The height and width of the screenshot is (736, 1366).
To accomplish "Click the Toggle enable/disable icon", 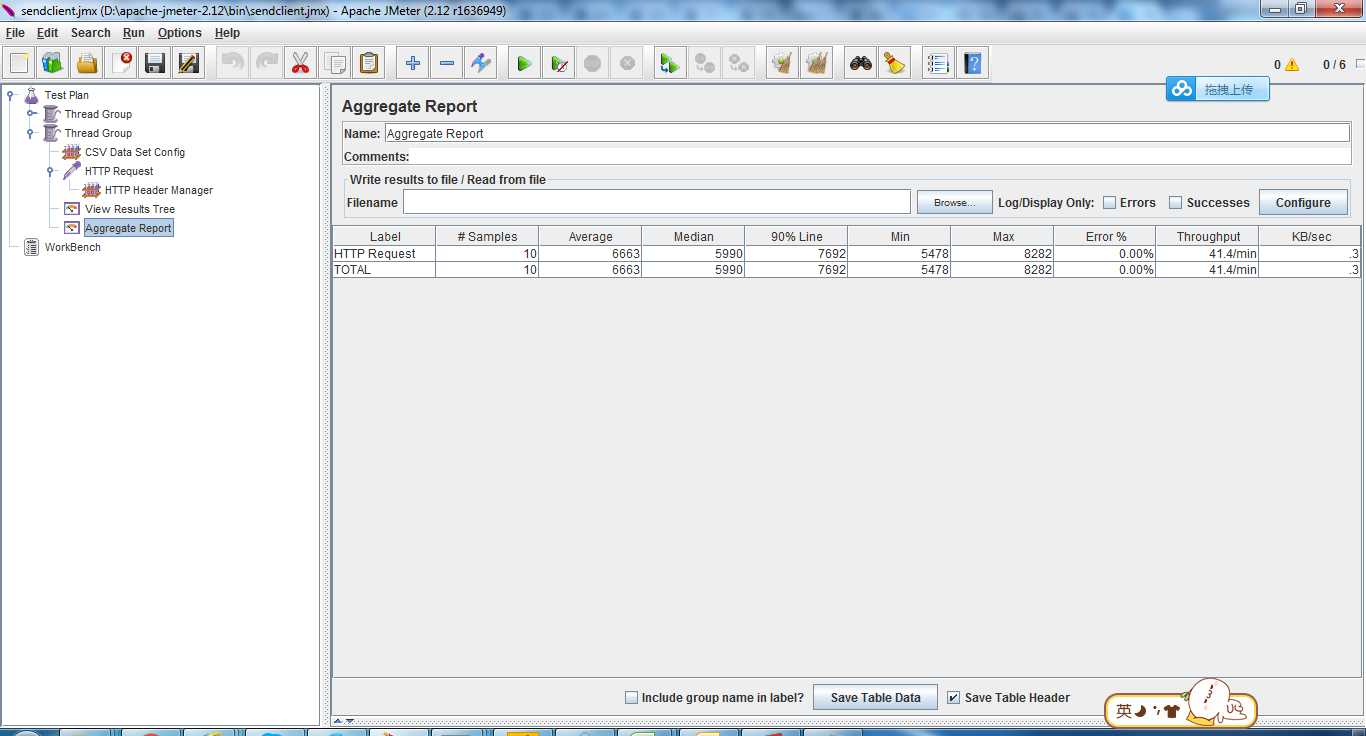I will coord(481,64).
